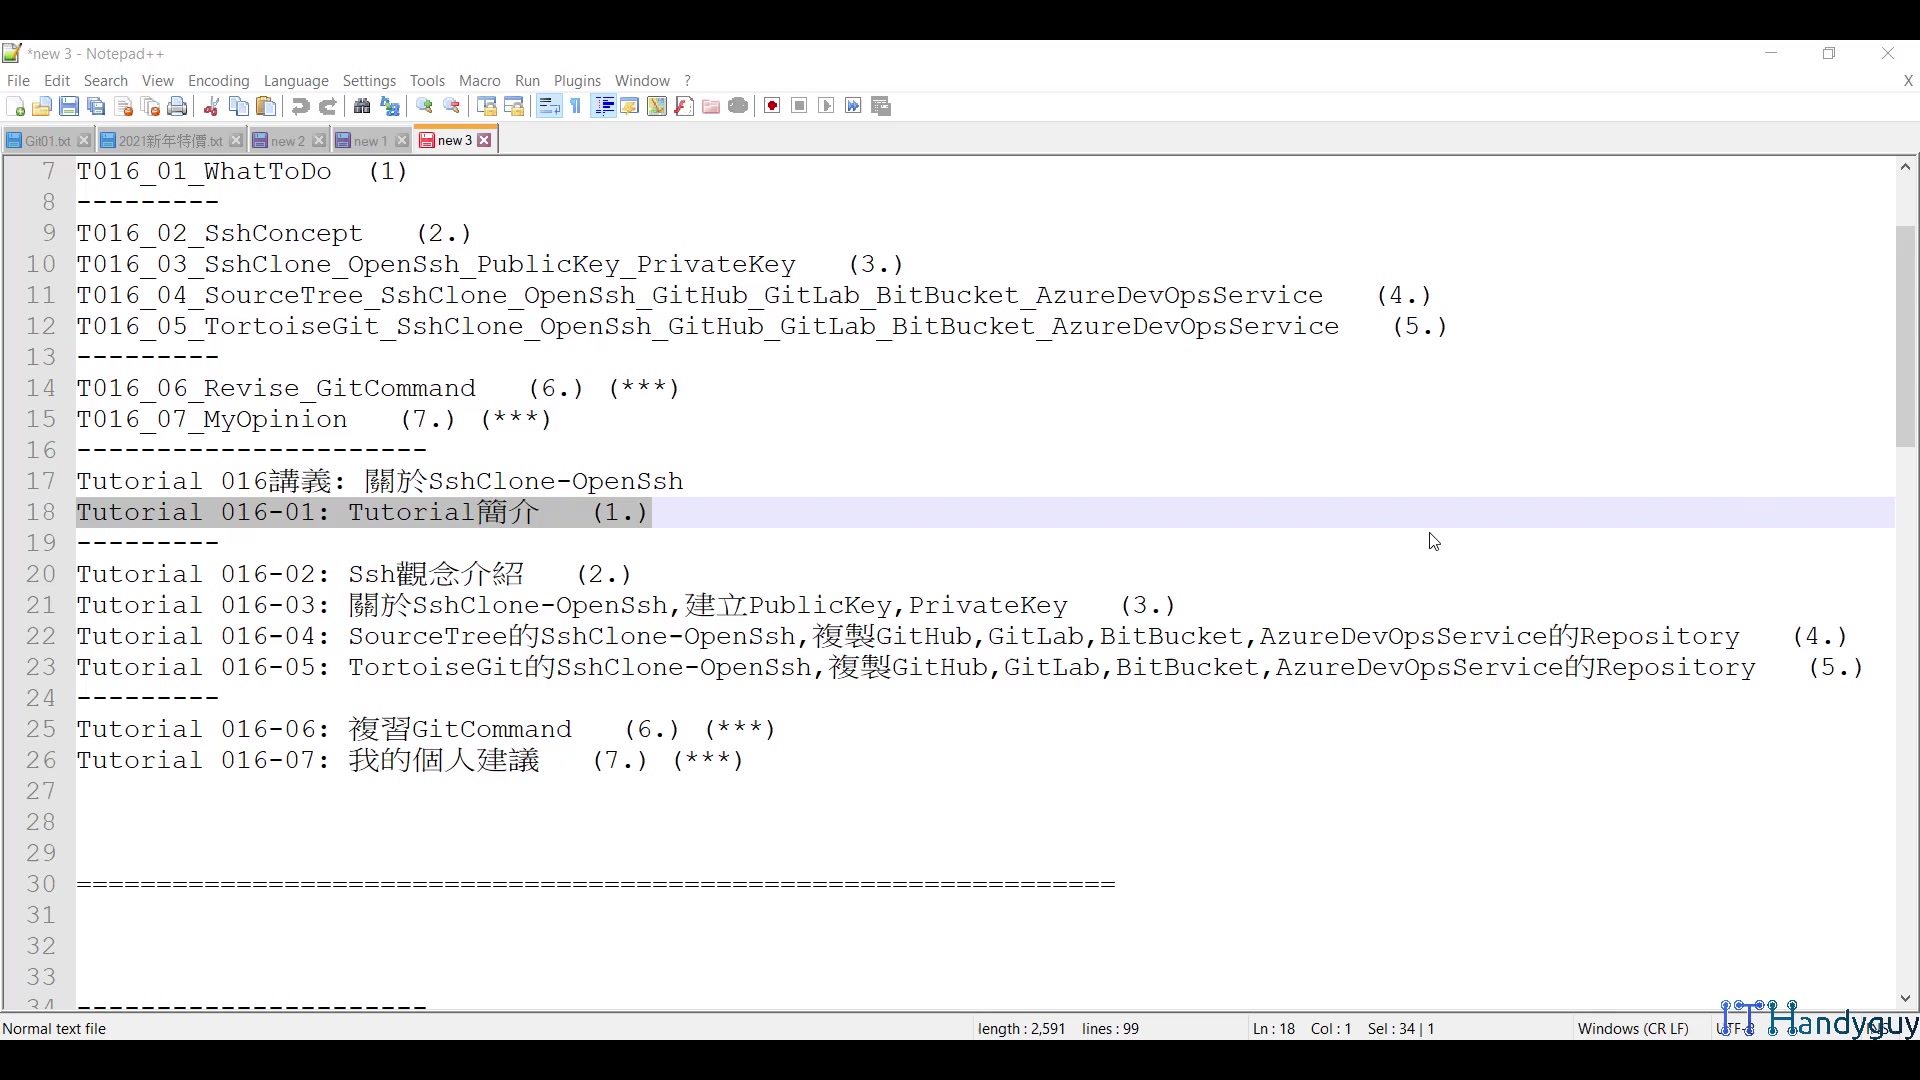Click the Print toolbar icon
This screenshot has height=1080, width=1920.
[x=177, y=107]
